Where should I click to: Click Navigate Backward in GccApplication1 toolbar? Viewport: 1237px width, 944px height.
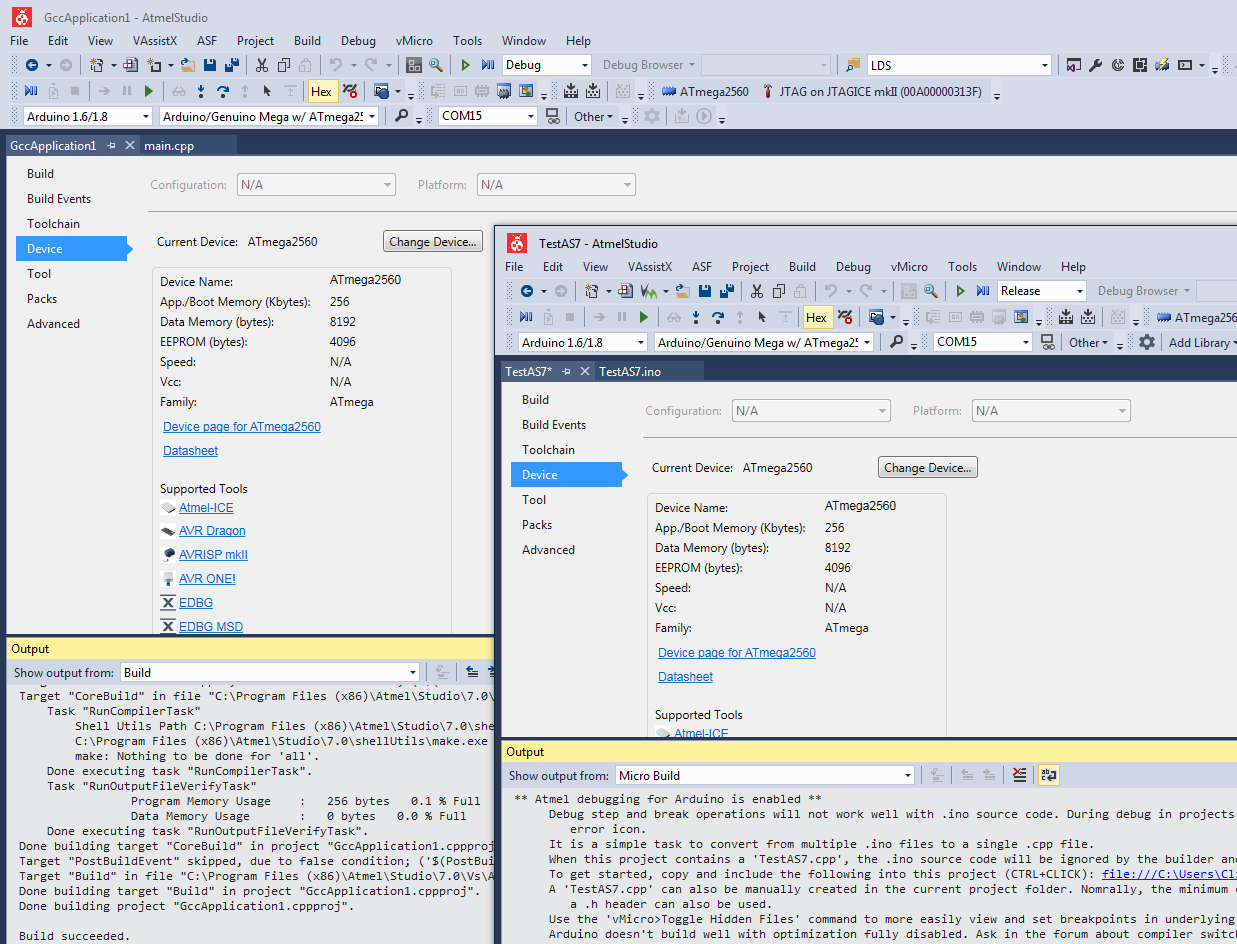[32, 65]
